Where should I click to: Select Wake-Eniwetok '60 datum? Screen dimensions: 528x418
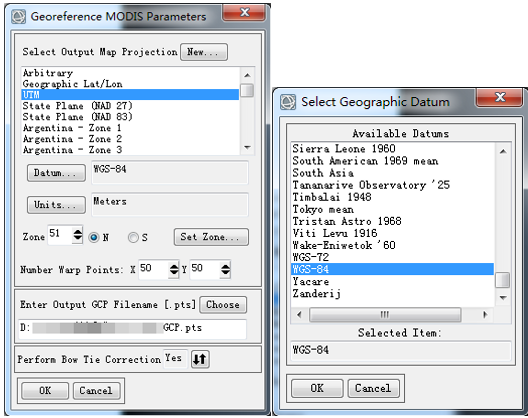tap(393, 245)
